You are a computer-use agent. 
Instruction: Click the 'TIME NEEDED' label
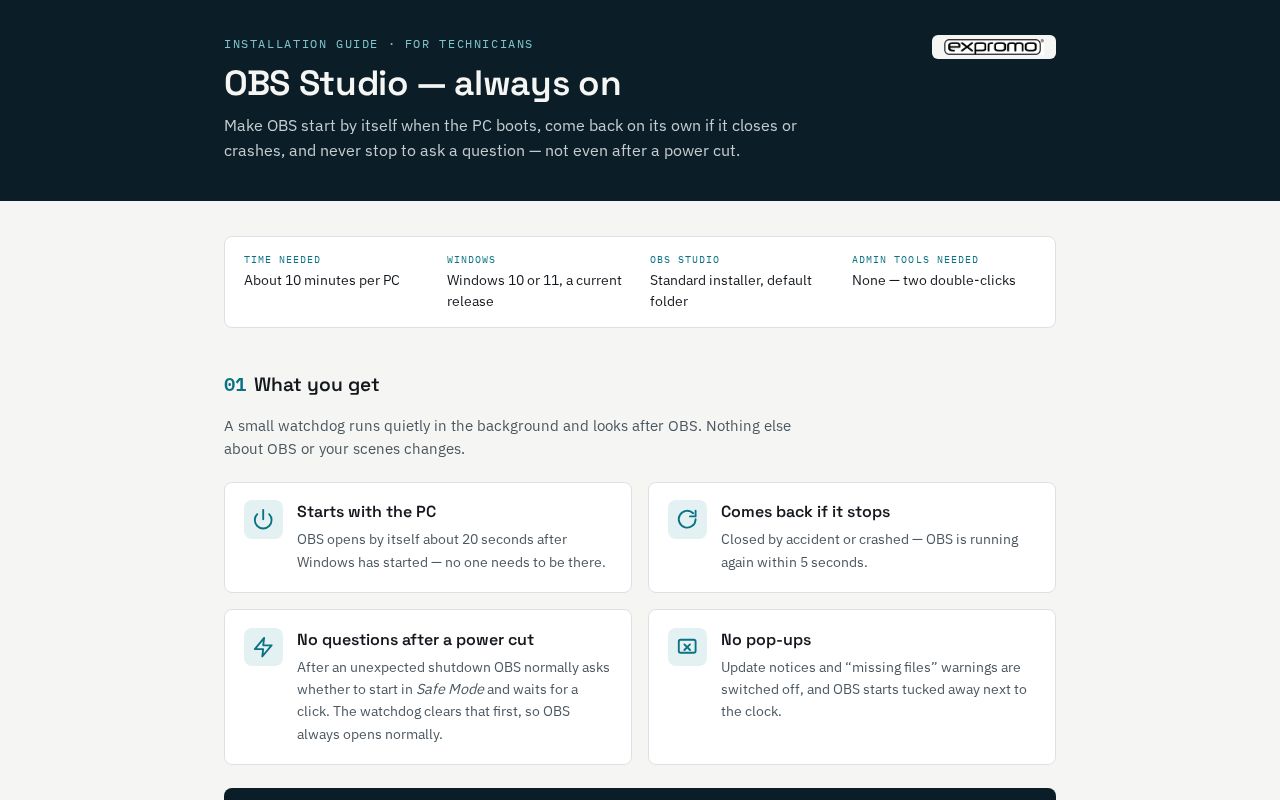282,260
